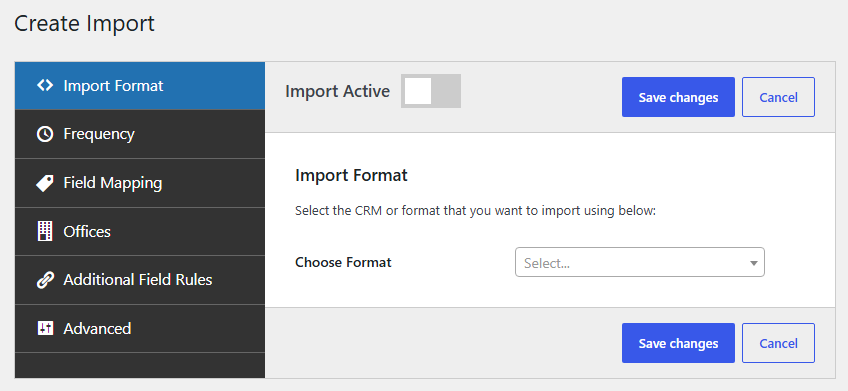Click the Choose Format dropdown arrow
This screenshot has width=848, height=391.
coord(753,263)
